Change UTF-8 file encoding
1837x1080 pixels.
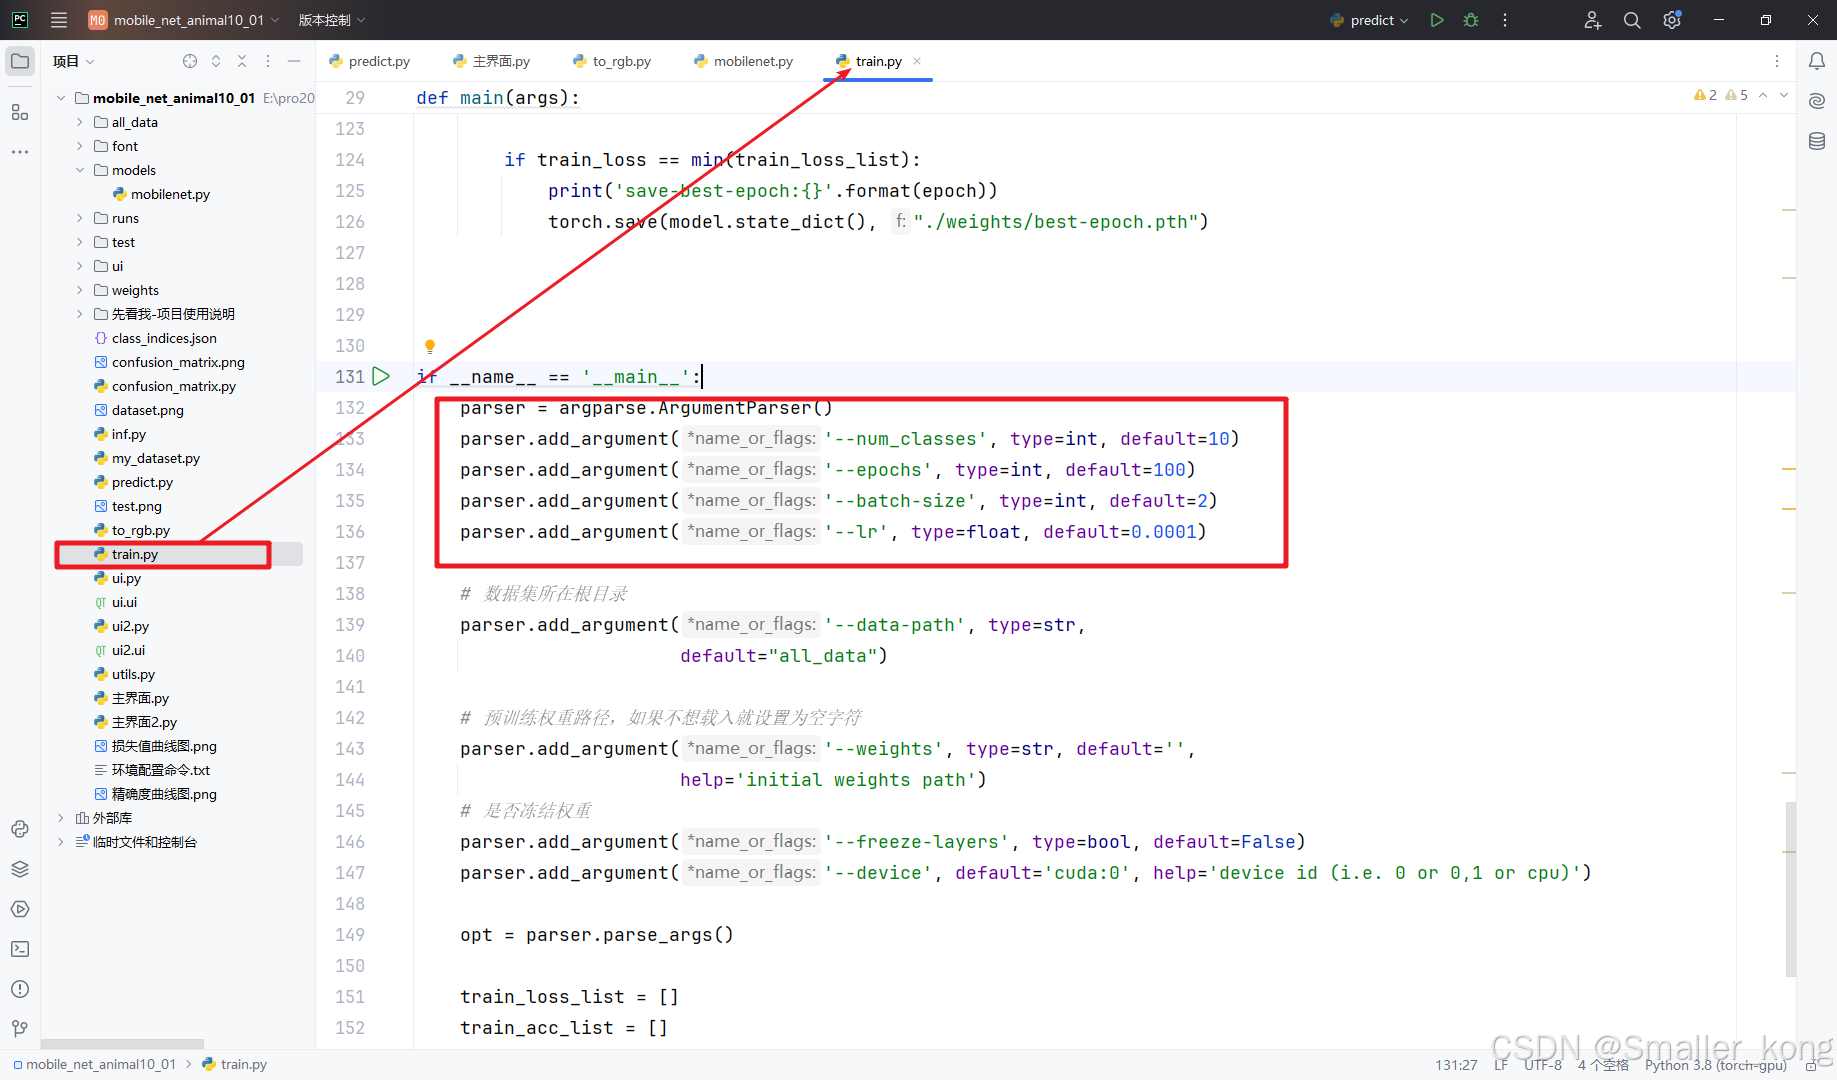pyautogui.click(x=1542, y=1065)
